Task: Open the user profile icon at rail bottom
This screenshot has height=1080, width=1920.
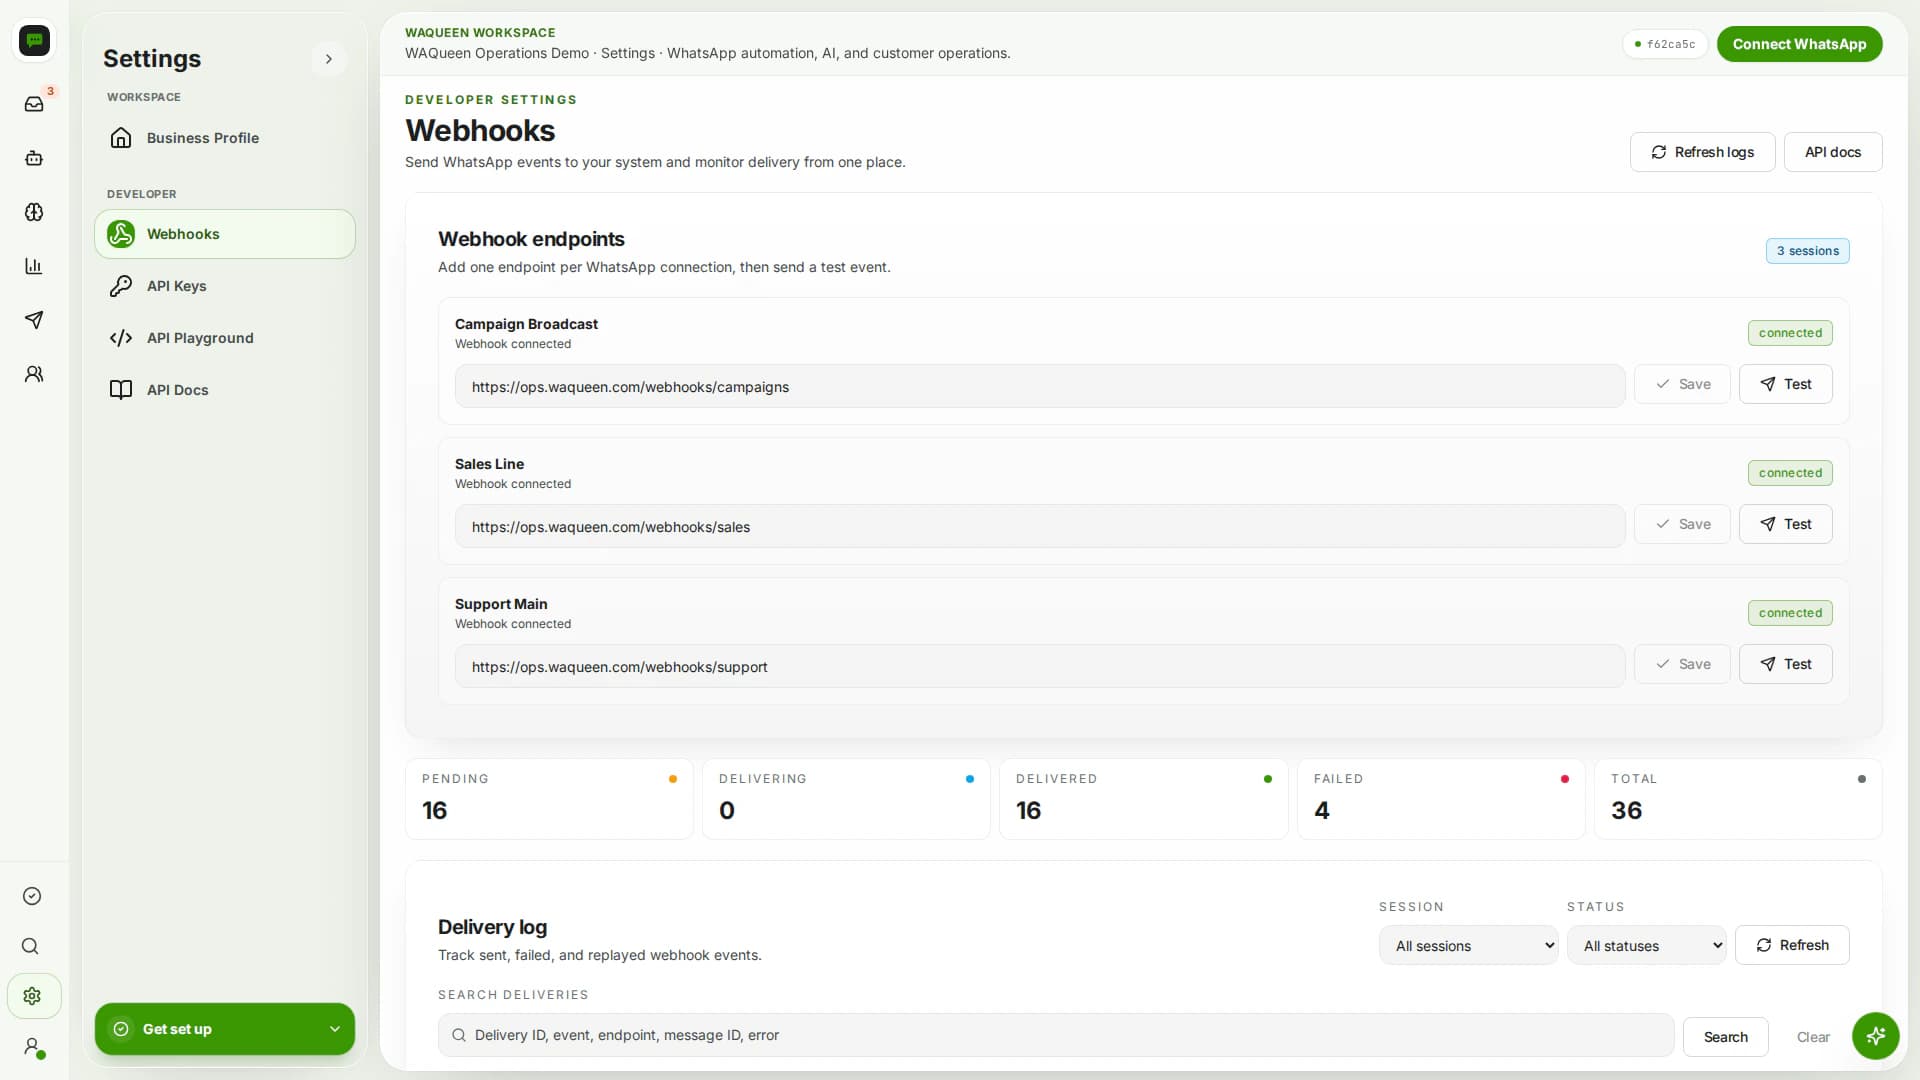Action: [33, 1047]
